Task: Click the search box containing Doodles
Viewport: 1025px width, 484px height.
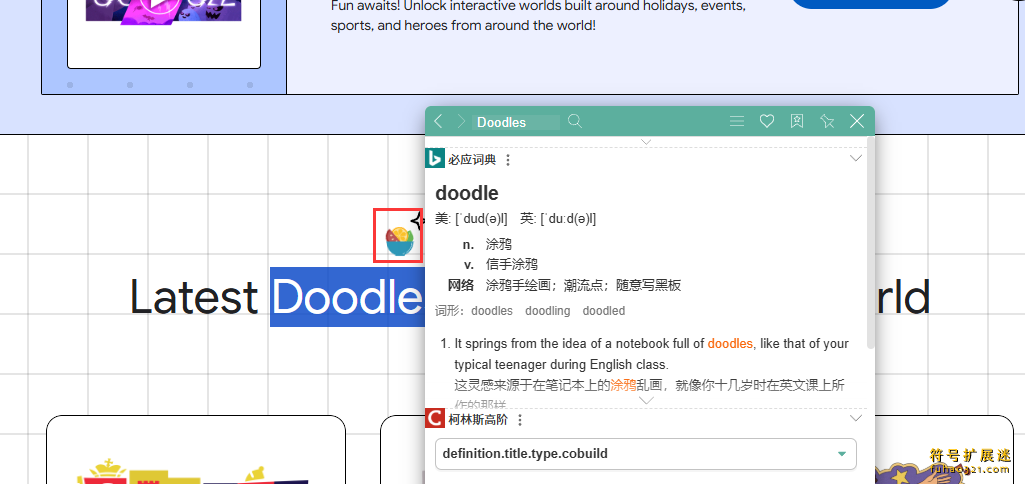Action: point(516,122)
